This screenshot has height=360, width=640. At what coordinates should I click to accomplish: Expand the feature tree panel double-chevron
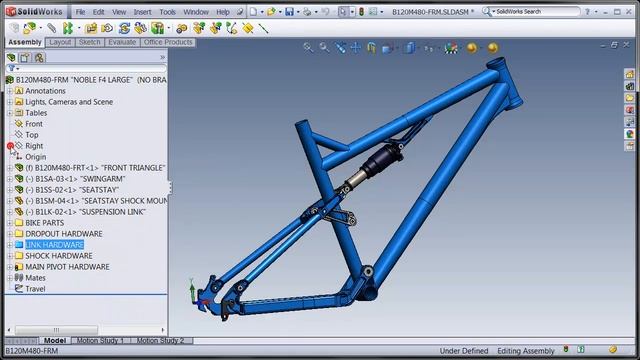click(x=162, y=58)
